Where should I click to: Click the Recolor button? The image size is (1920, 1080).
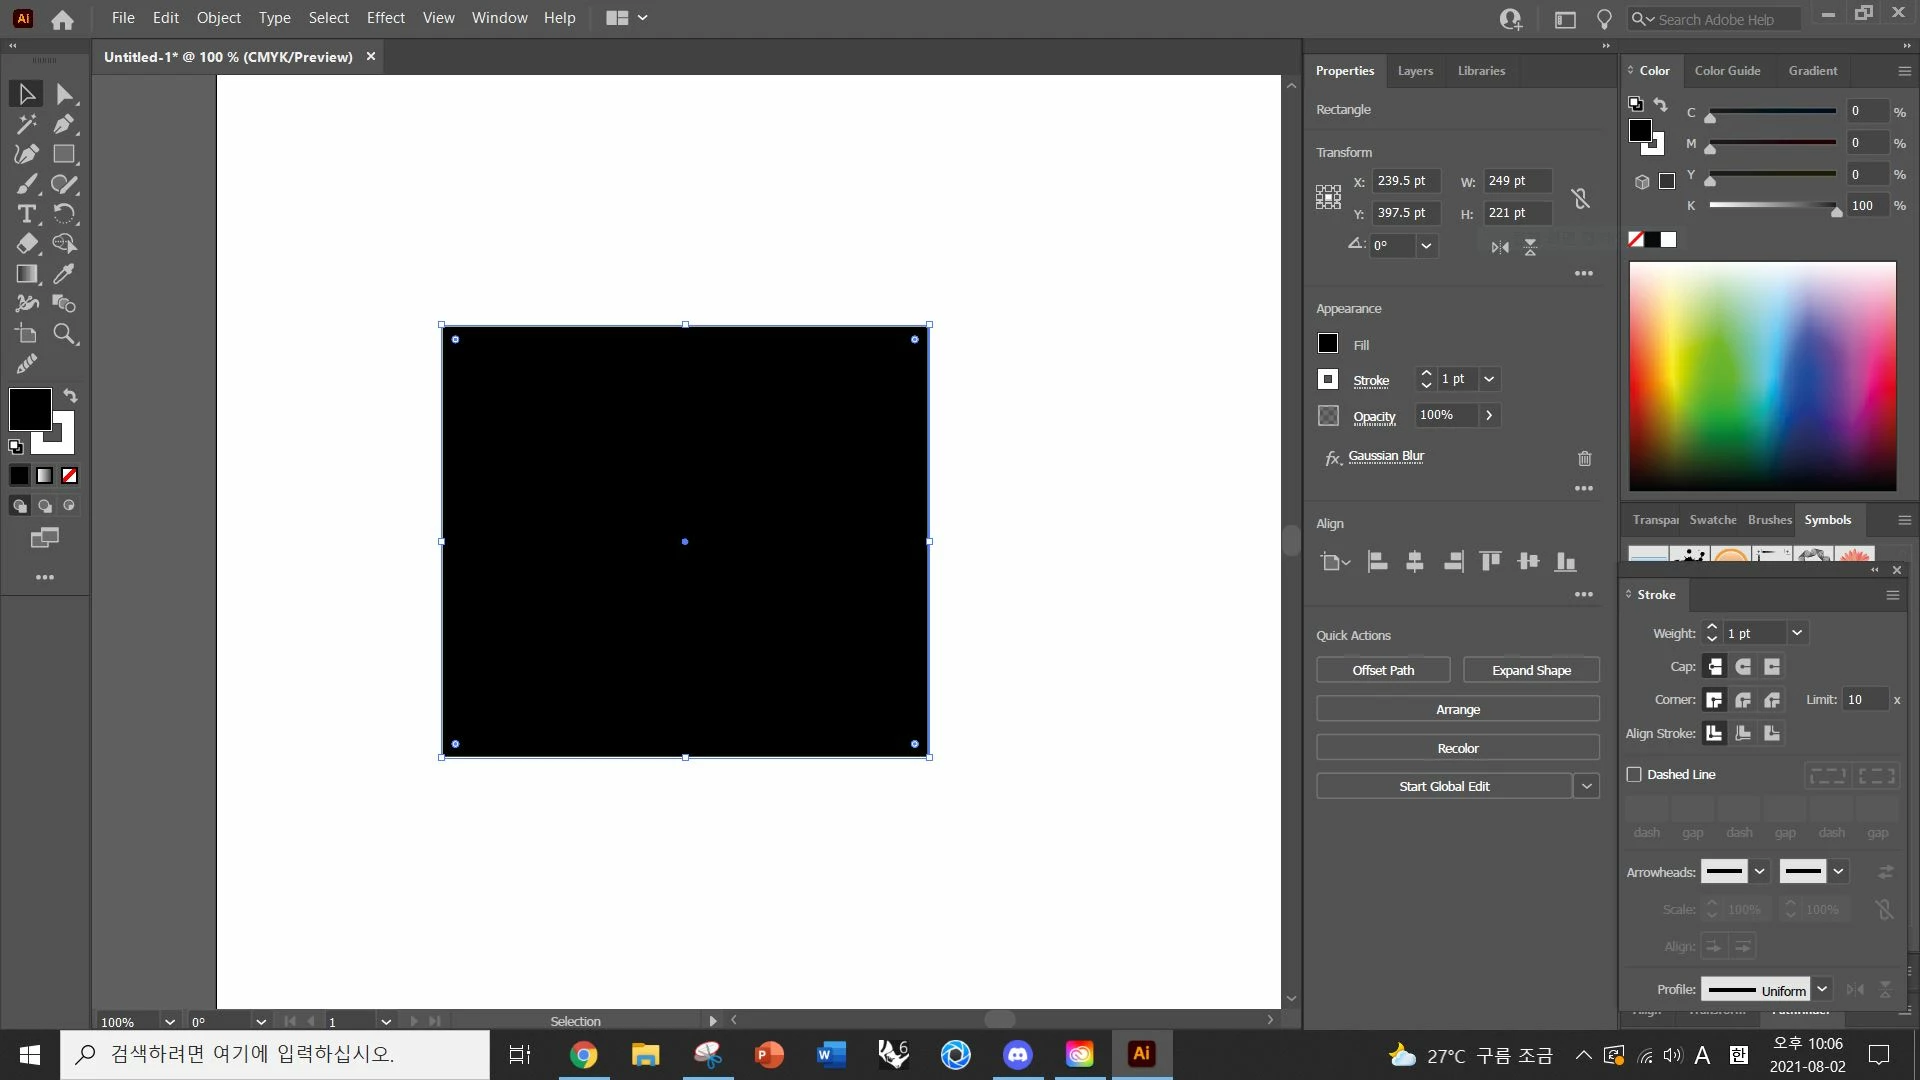coord(1457,748)
